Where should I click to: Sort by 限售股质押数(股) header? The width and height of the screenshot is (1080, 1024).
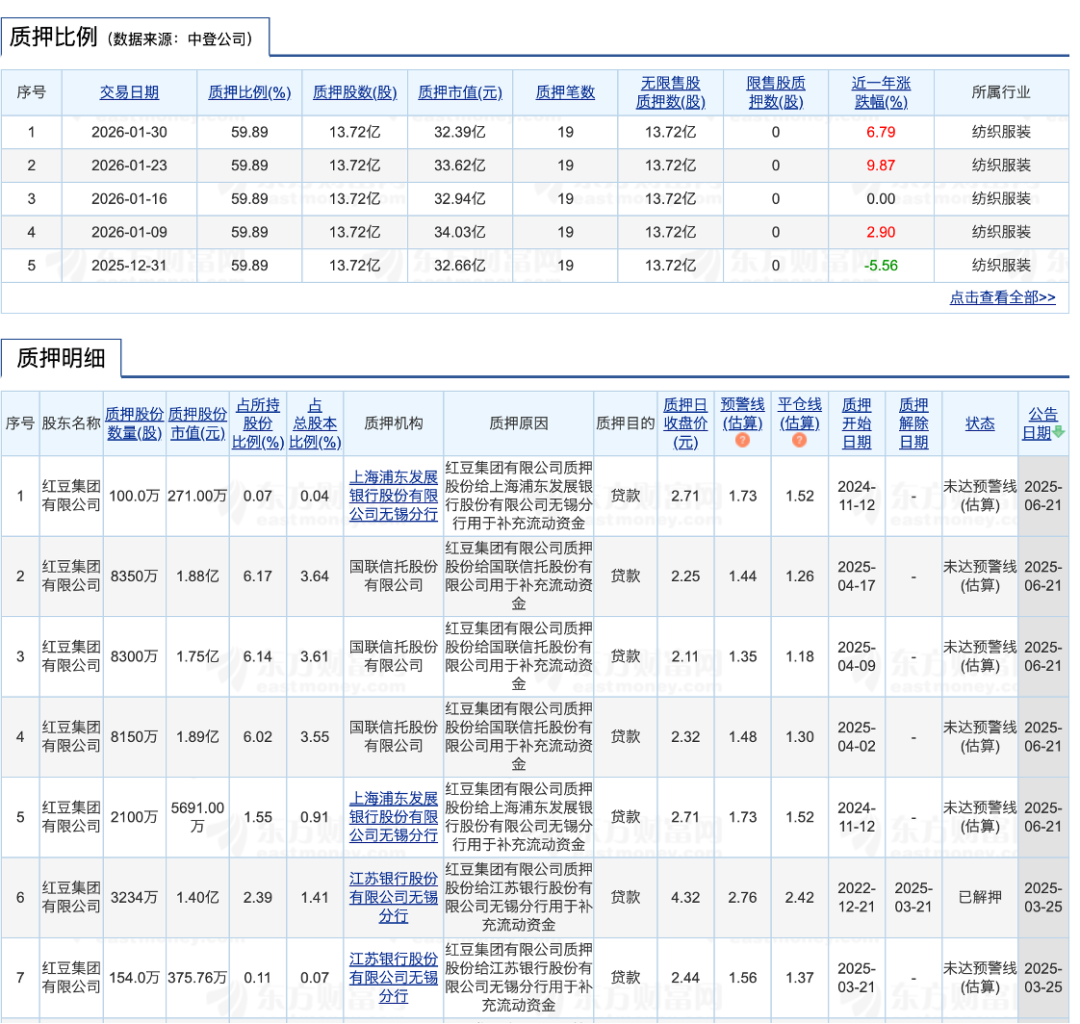pos(776,92)
